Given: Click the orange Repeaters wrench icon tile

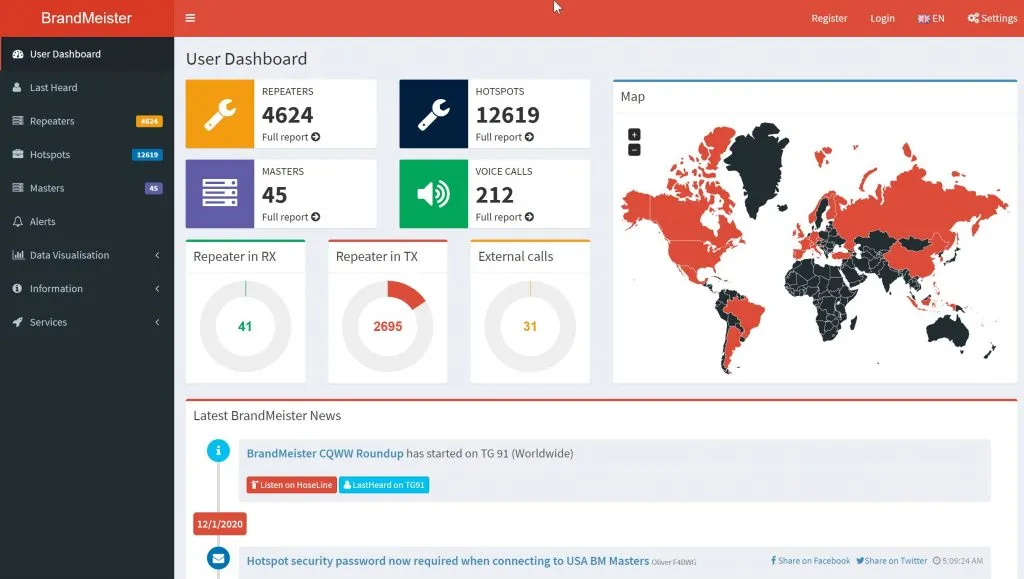Looking at the screenshot, I should 220,114.
